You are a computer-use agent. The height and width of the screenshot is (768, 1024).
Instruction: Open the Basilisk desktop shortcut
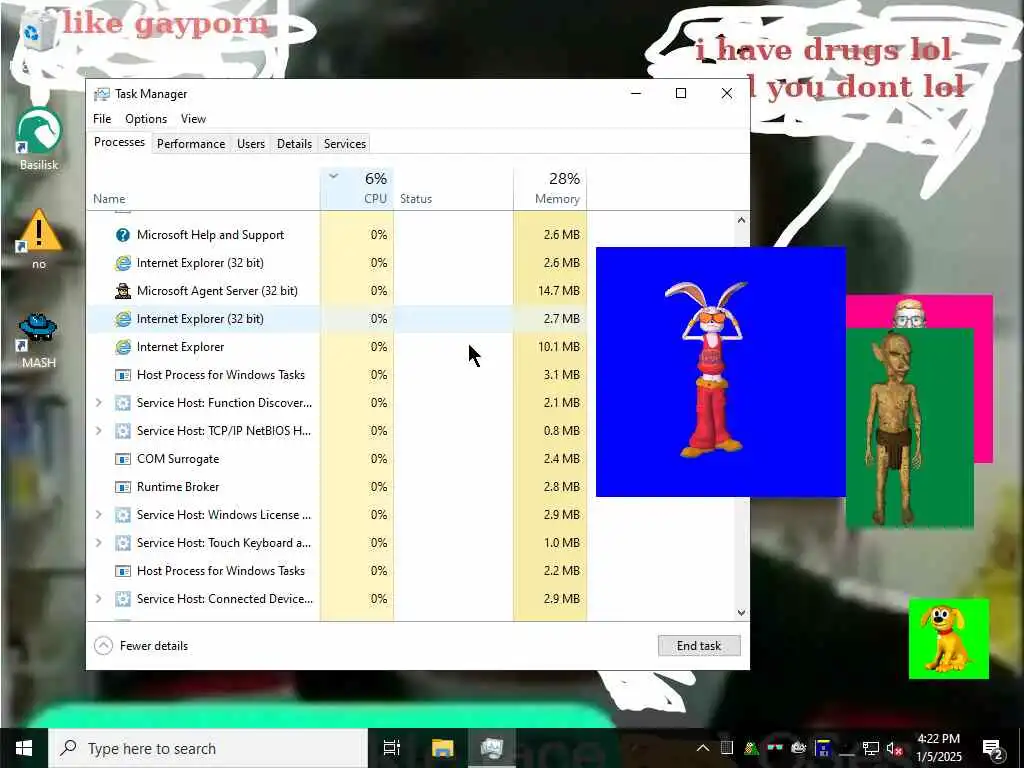(x=39, y=138)
